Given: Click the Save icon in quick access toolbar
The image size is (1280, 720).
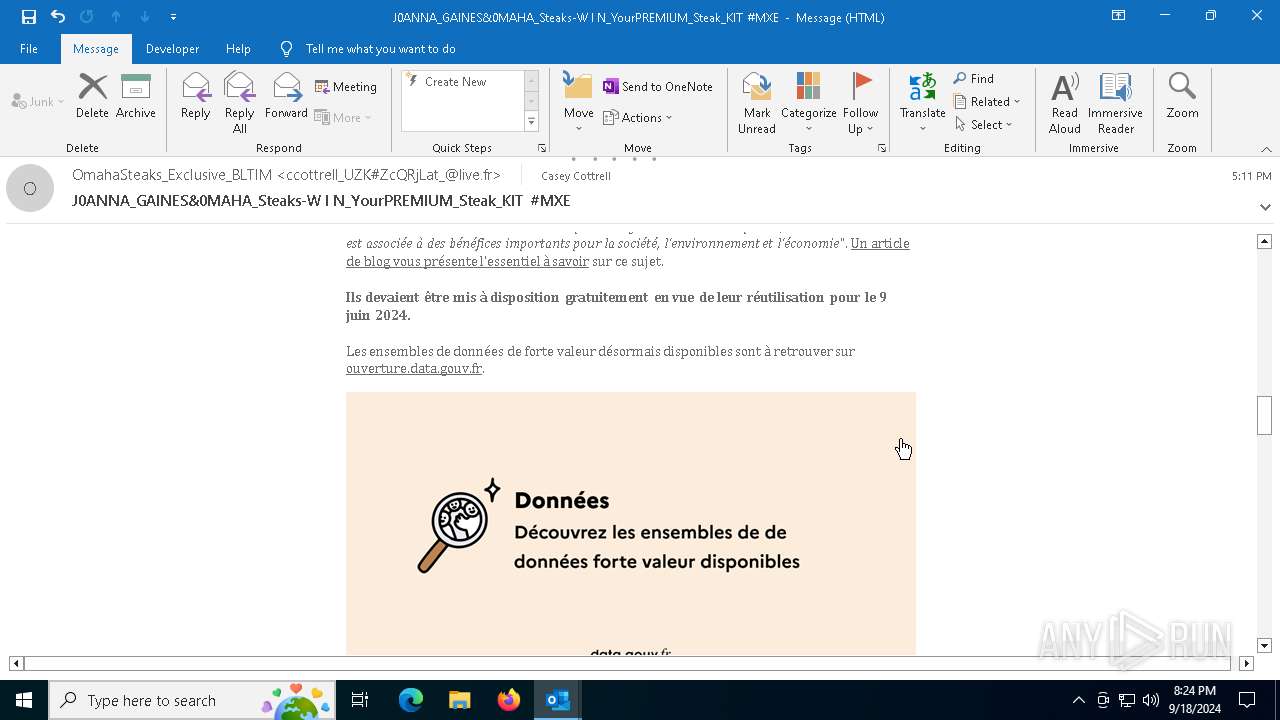Looking at the screenshot, I should pyautogui.click(x=29, y=16).
